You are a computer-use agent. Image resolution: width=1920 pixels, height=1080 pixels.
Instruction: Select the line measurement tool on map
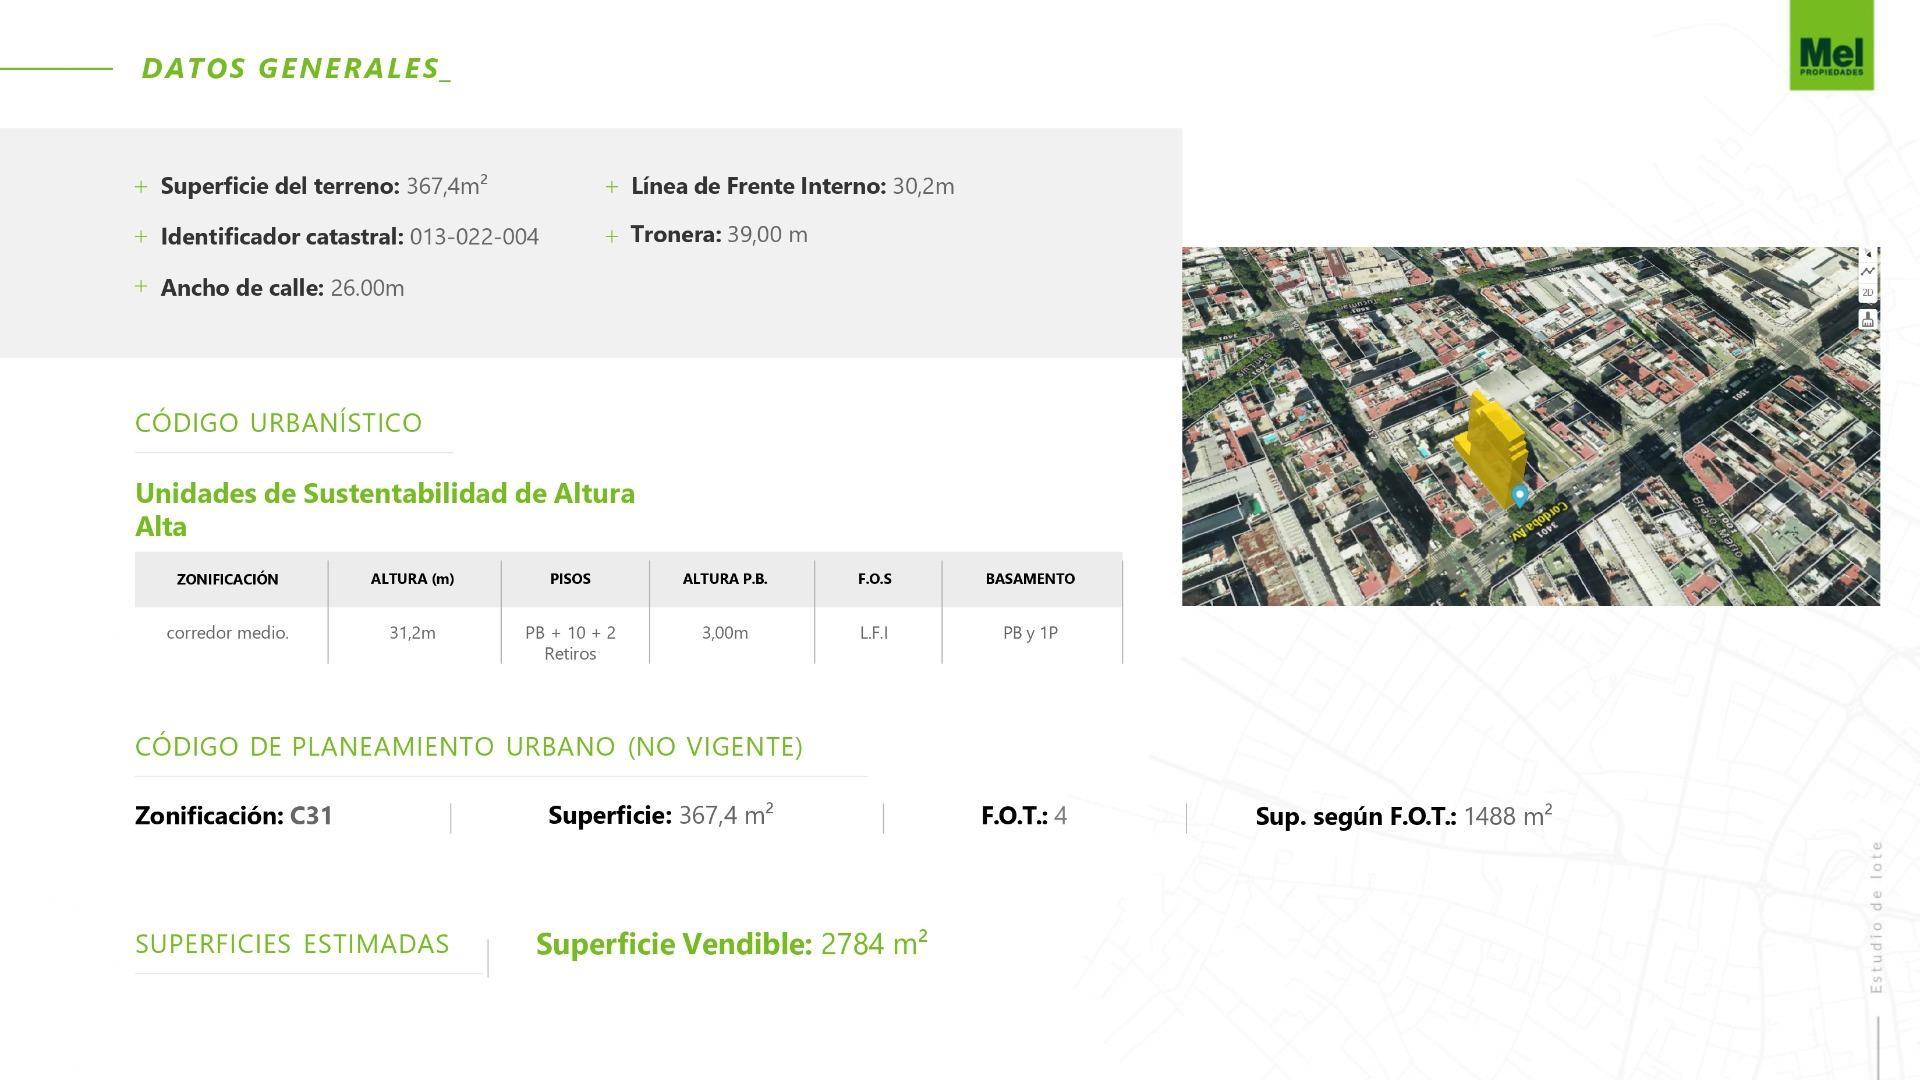1868,272
